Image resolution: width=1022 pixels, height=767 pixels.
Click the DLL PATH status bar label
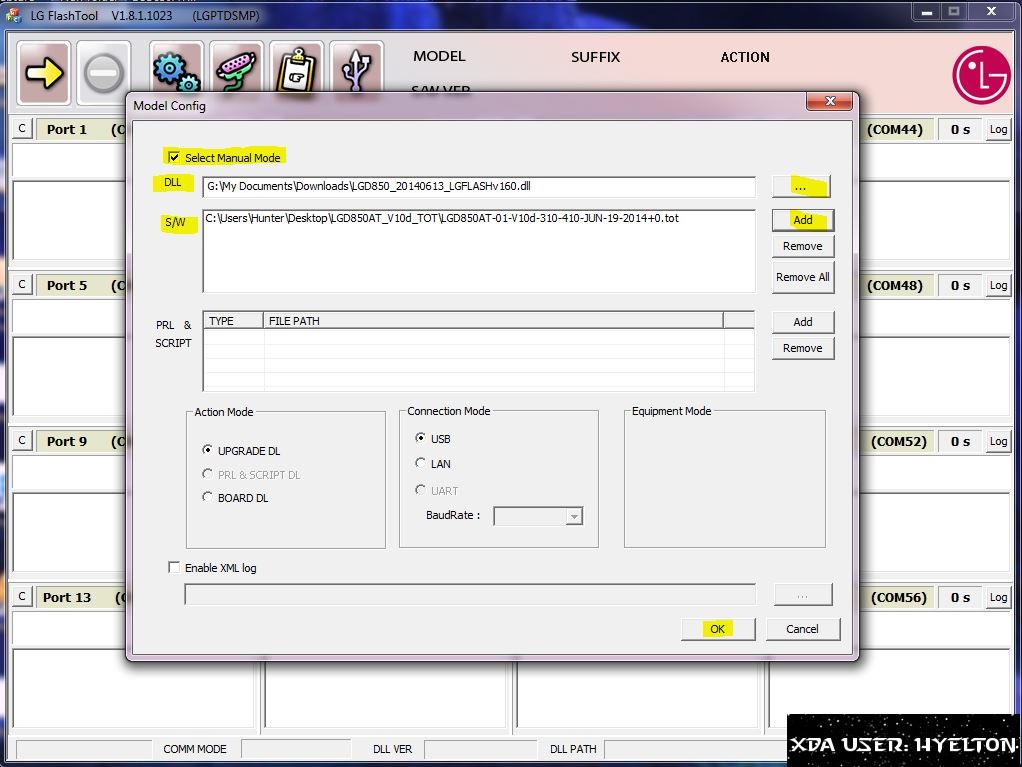point(573,749)
